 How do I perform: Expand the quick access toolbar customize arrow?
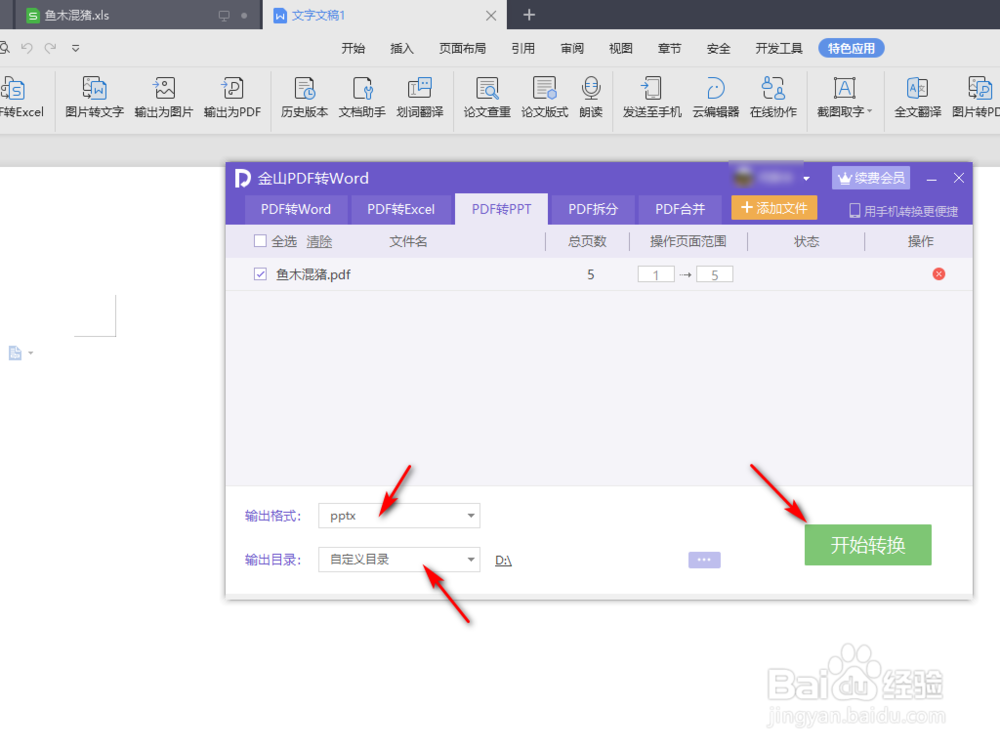(x=75, y=48)
